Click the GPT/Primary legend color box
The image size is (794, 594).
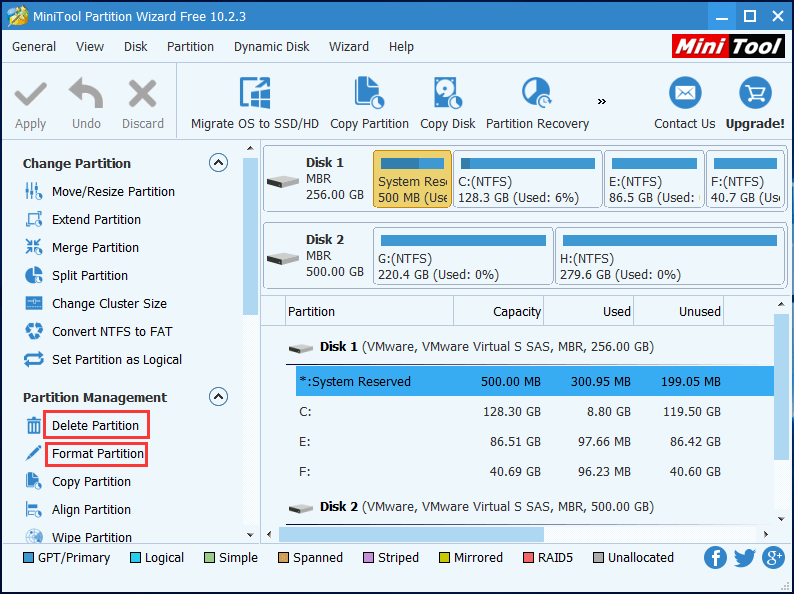[x=28, y=558]
